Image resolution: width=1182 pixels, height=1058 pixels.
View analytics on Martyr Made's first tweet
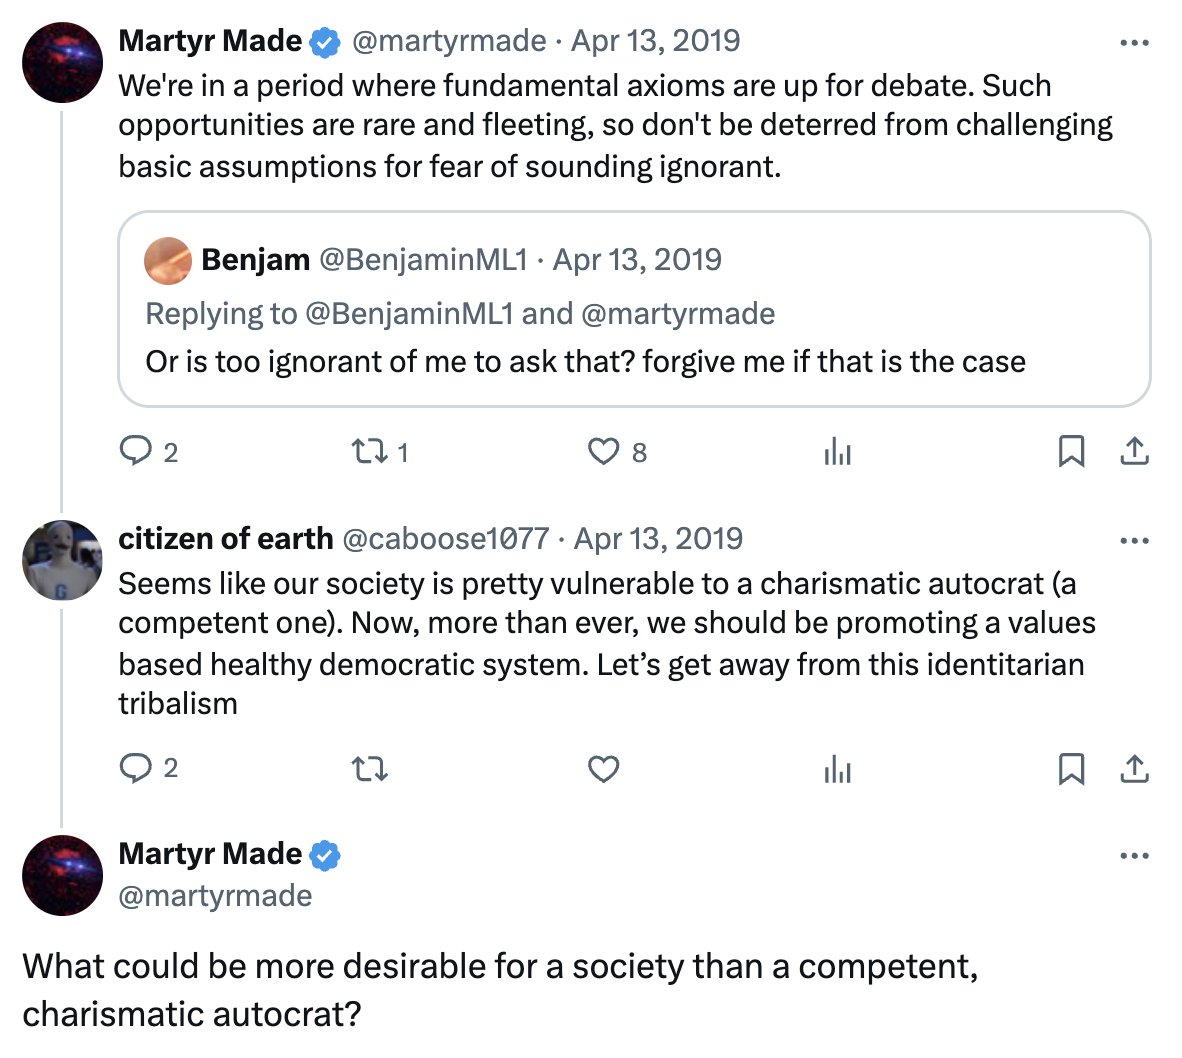[x=837, y=453]
